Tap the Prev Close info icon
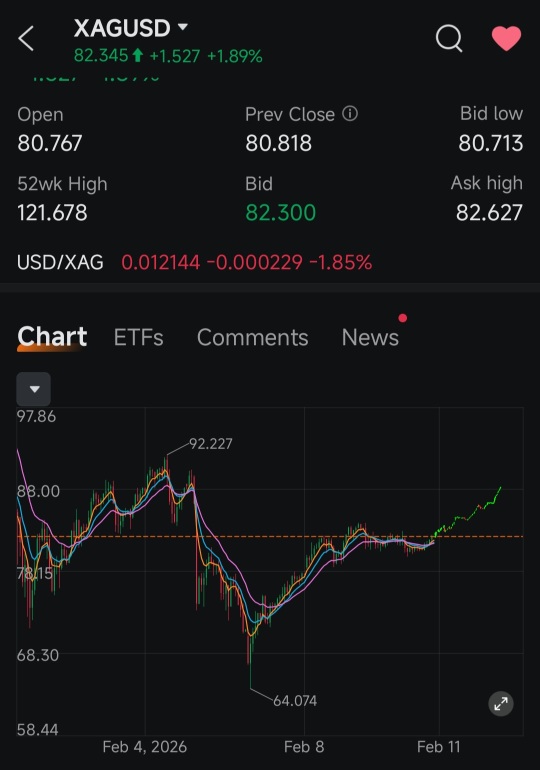Viewport: 540px width, 770px height. [x=350, y=114]
